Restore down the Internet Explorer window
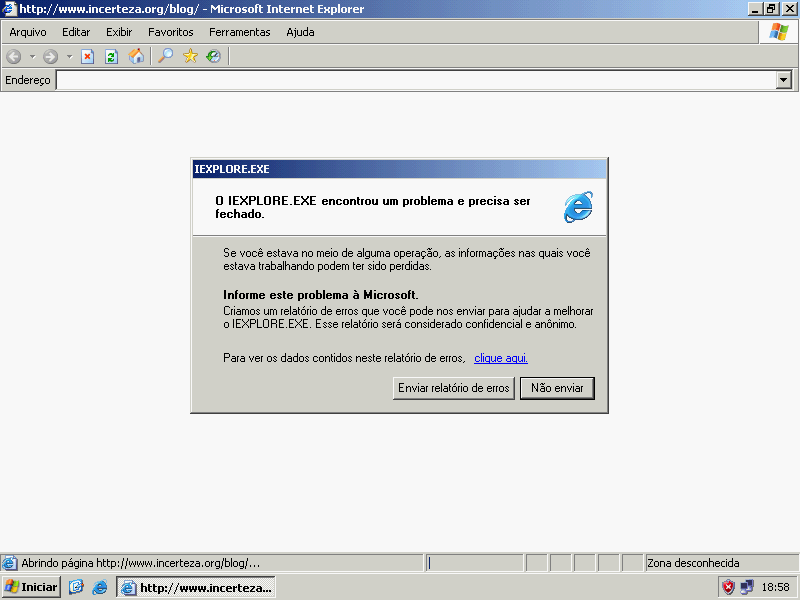Screen dimensions: 800x600 point(770,9)
